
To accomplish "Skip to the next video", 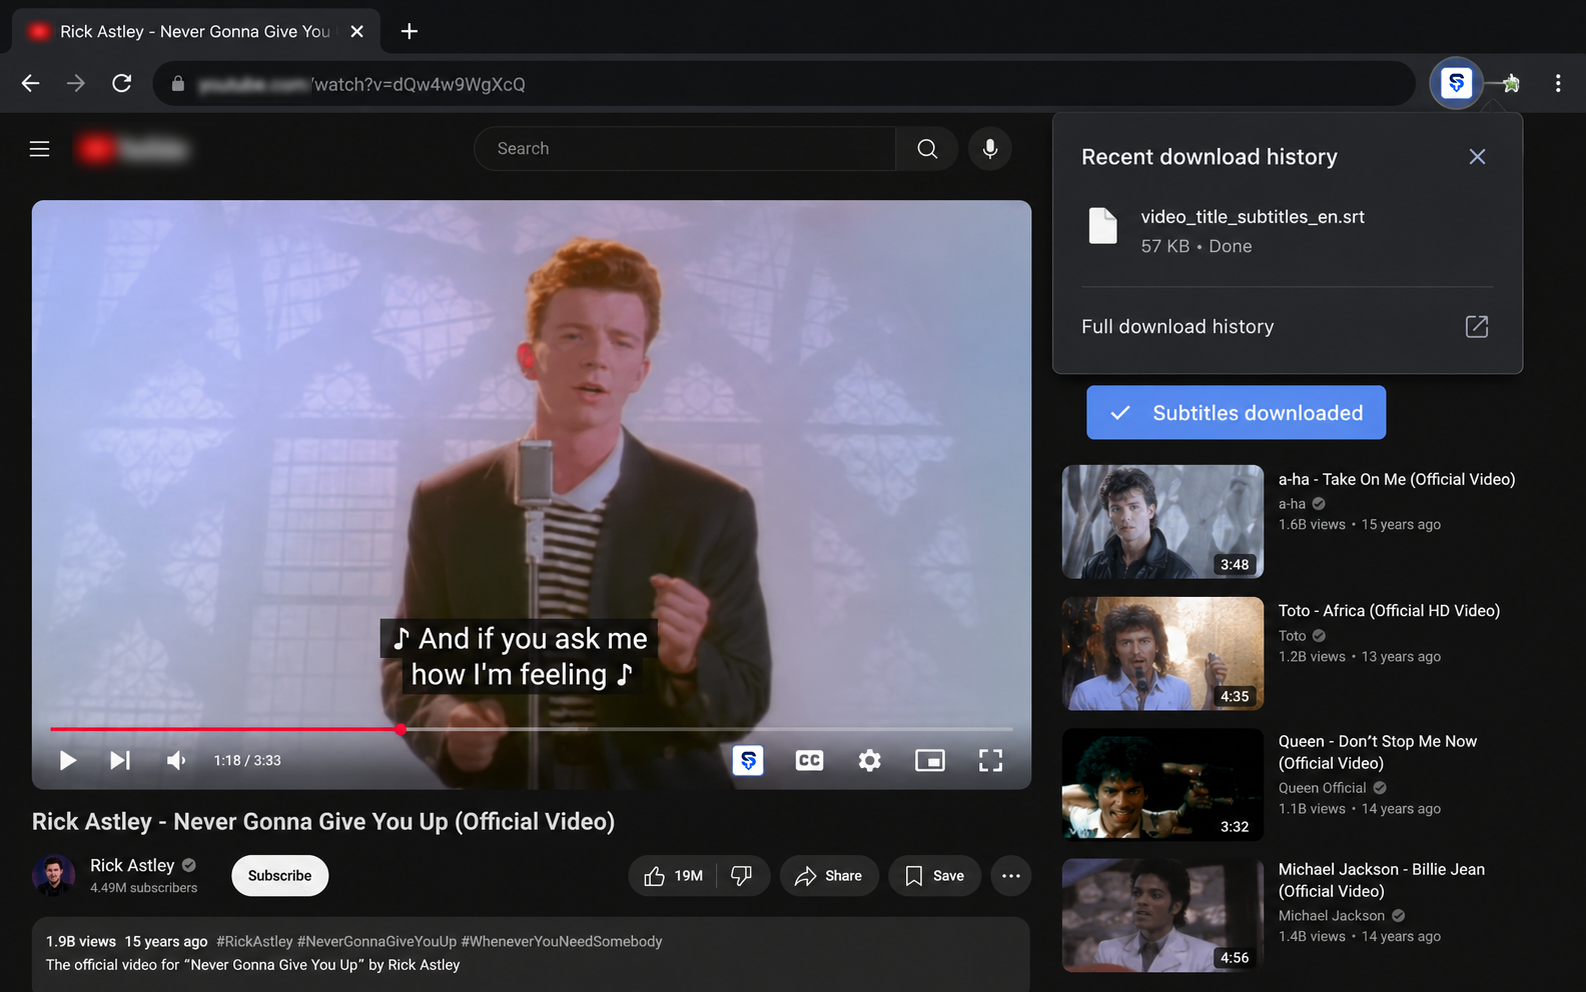I will [120, 761].
